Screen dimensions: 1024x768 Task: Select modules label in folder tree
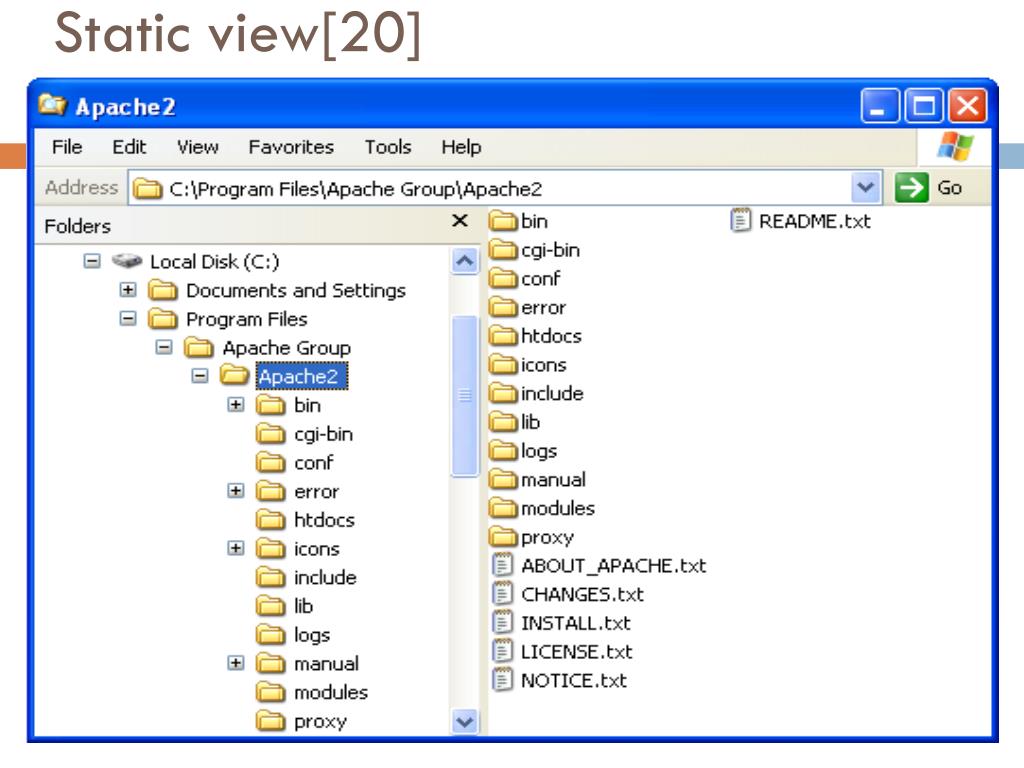330,693
